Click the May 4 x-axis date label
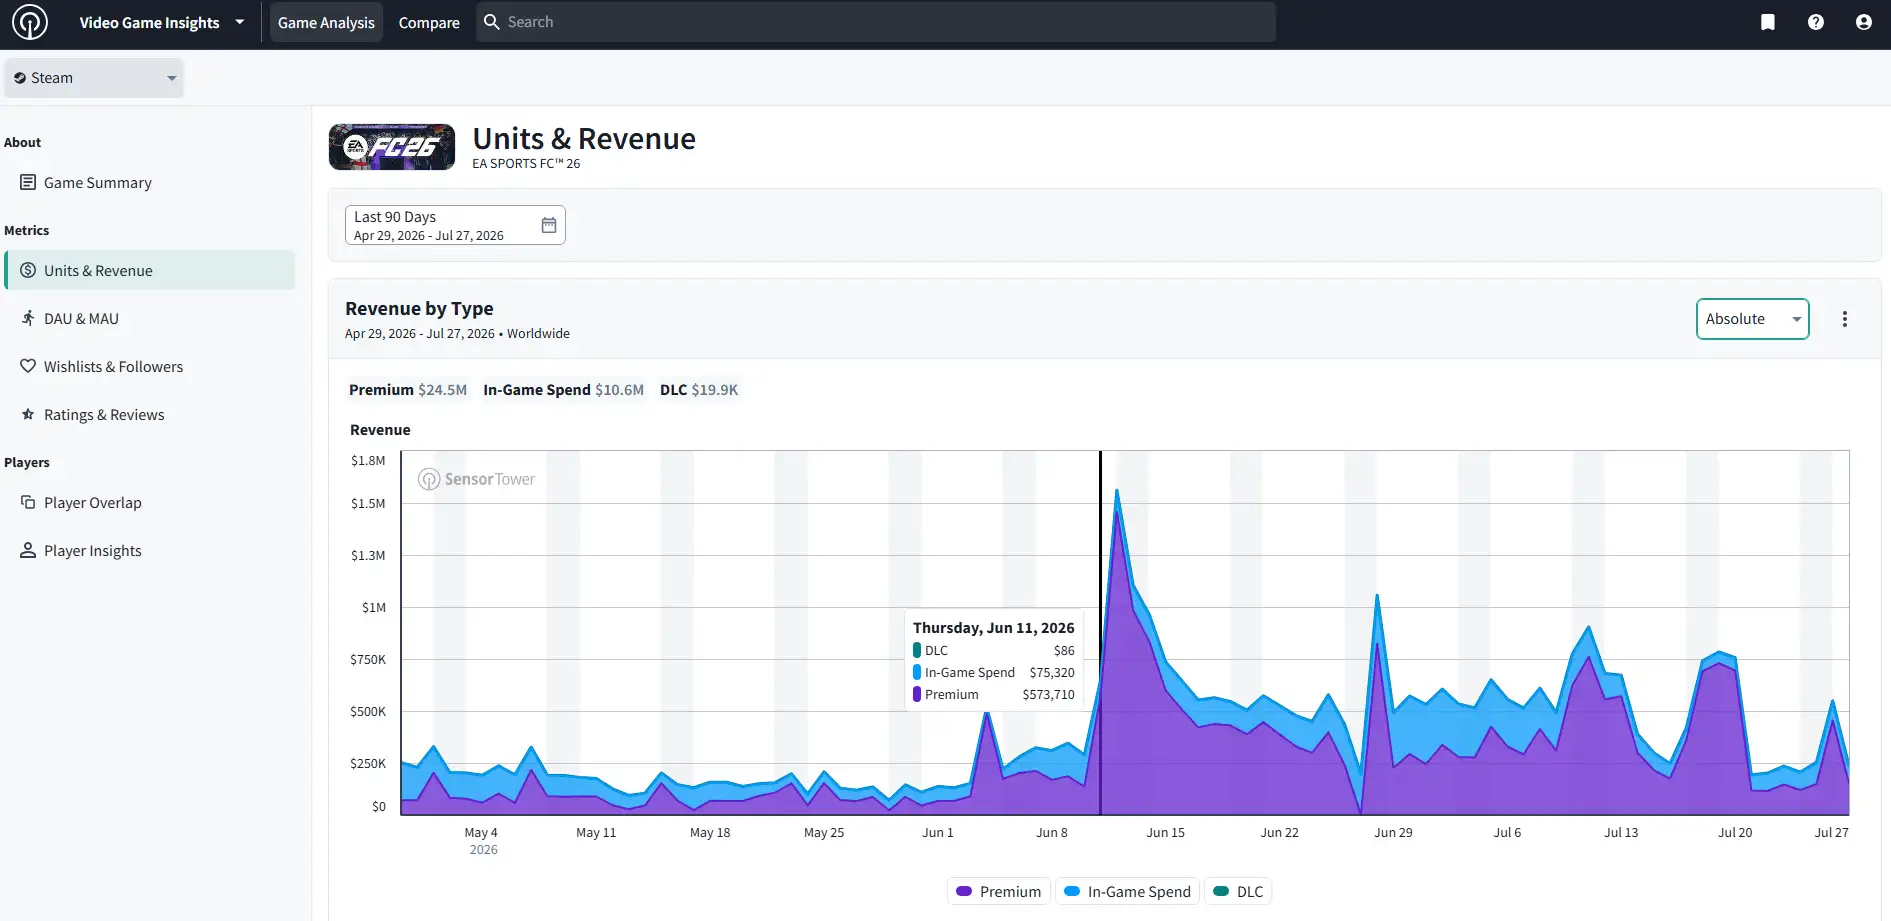Screen dimensions: 1891x921 click(481, 832)
